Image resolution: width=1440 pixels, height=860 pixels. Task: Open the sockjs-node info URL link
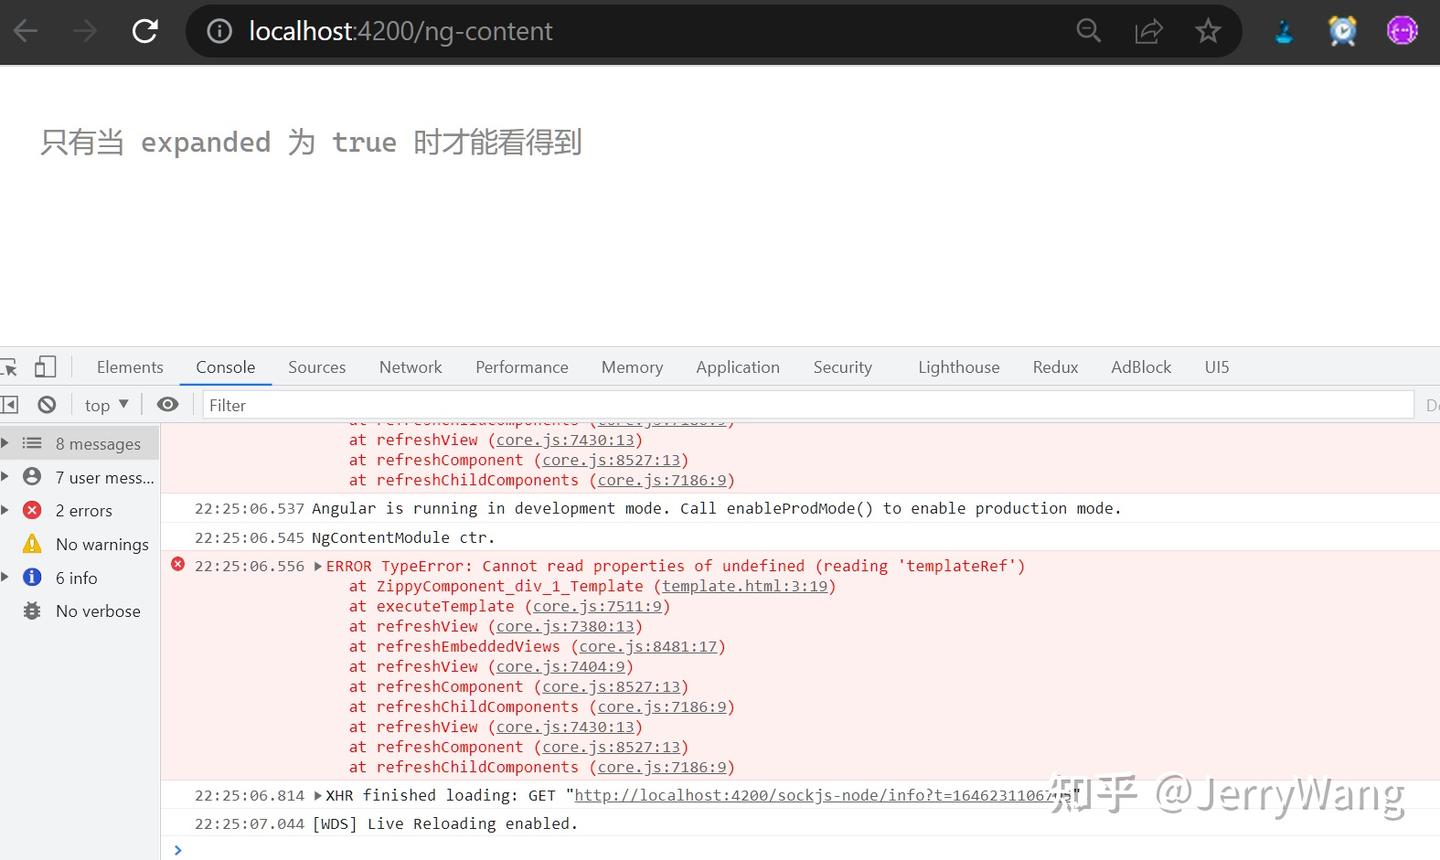824,796
